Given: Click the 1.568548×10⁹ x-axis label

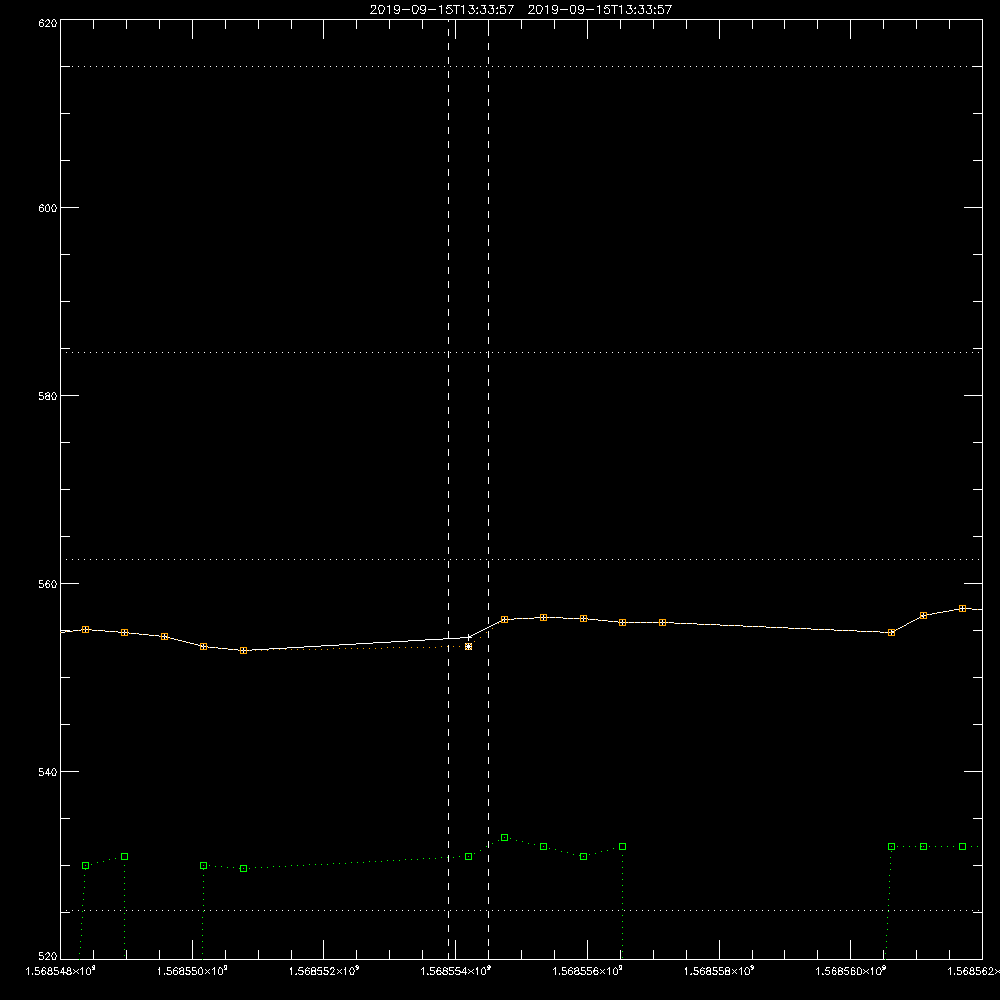Looking at the screenshot, I should 60,971.
